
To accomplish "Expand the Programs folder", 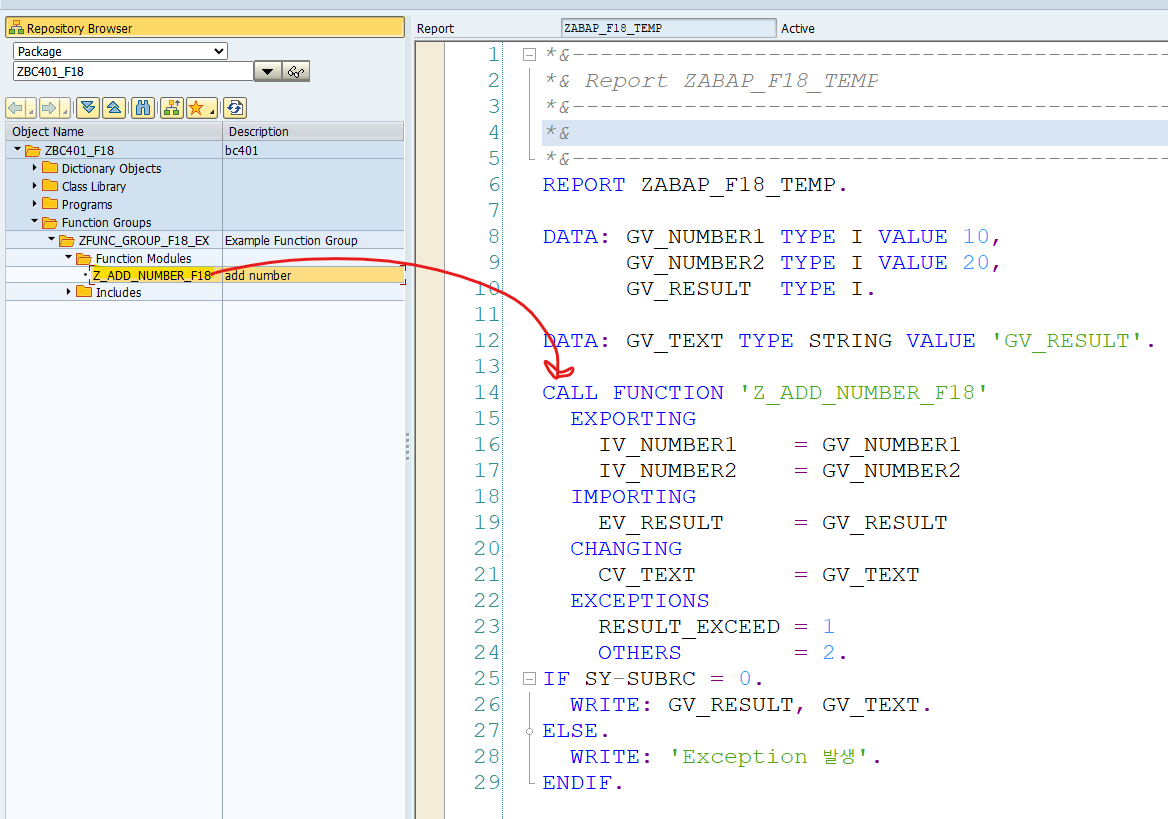I will click(x=34, y=203).
